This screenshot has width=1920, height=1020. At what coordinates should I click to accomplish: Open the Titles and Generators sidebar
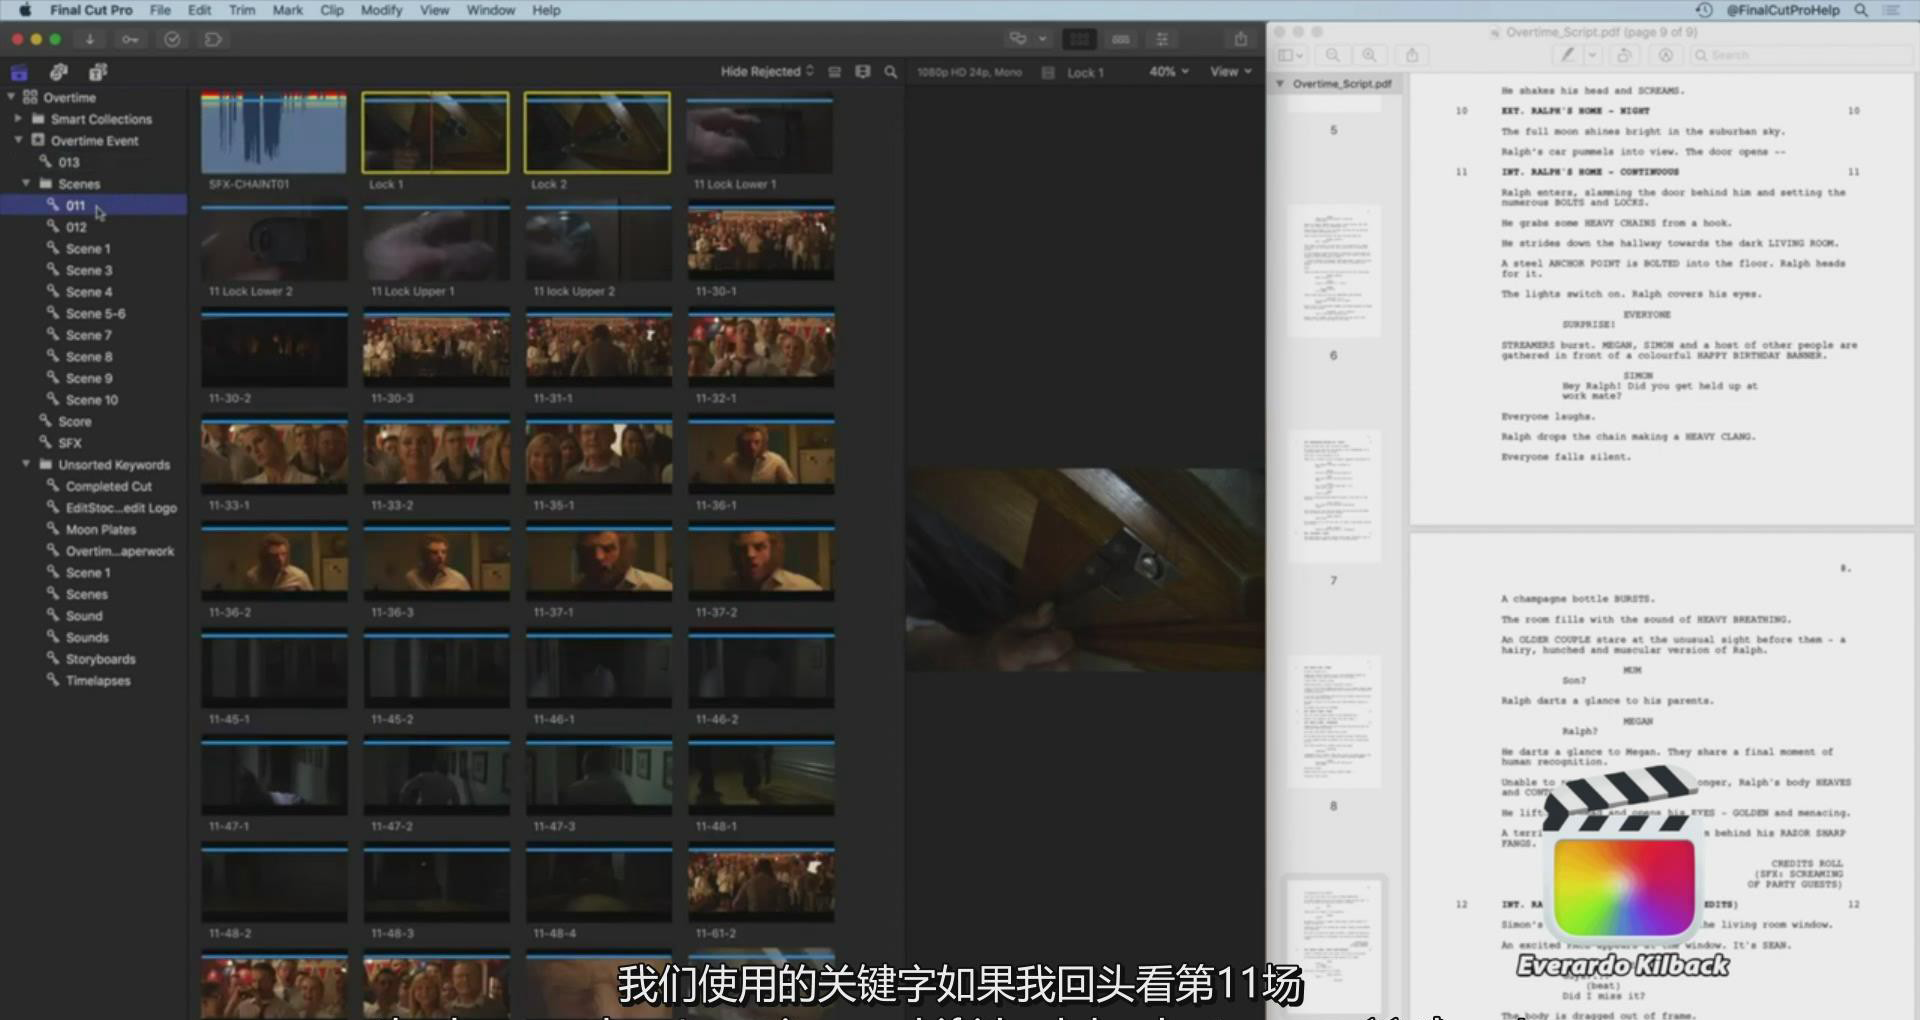click(x=98, y=72)
